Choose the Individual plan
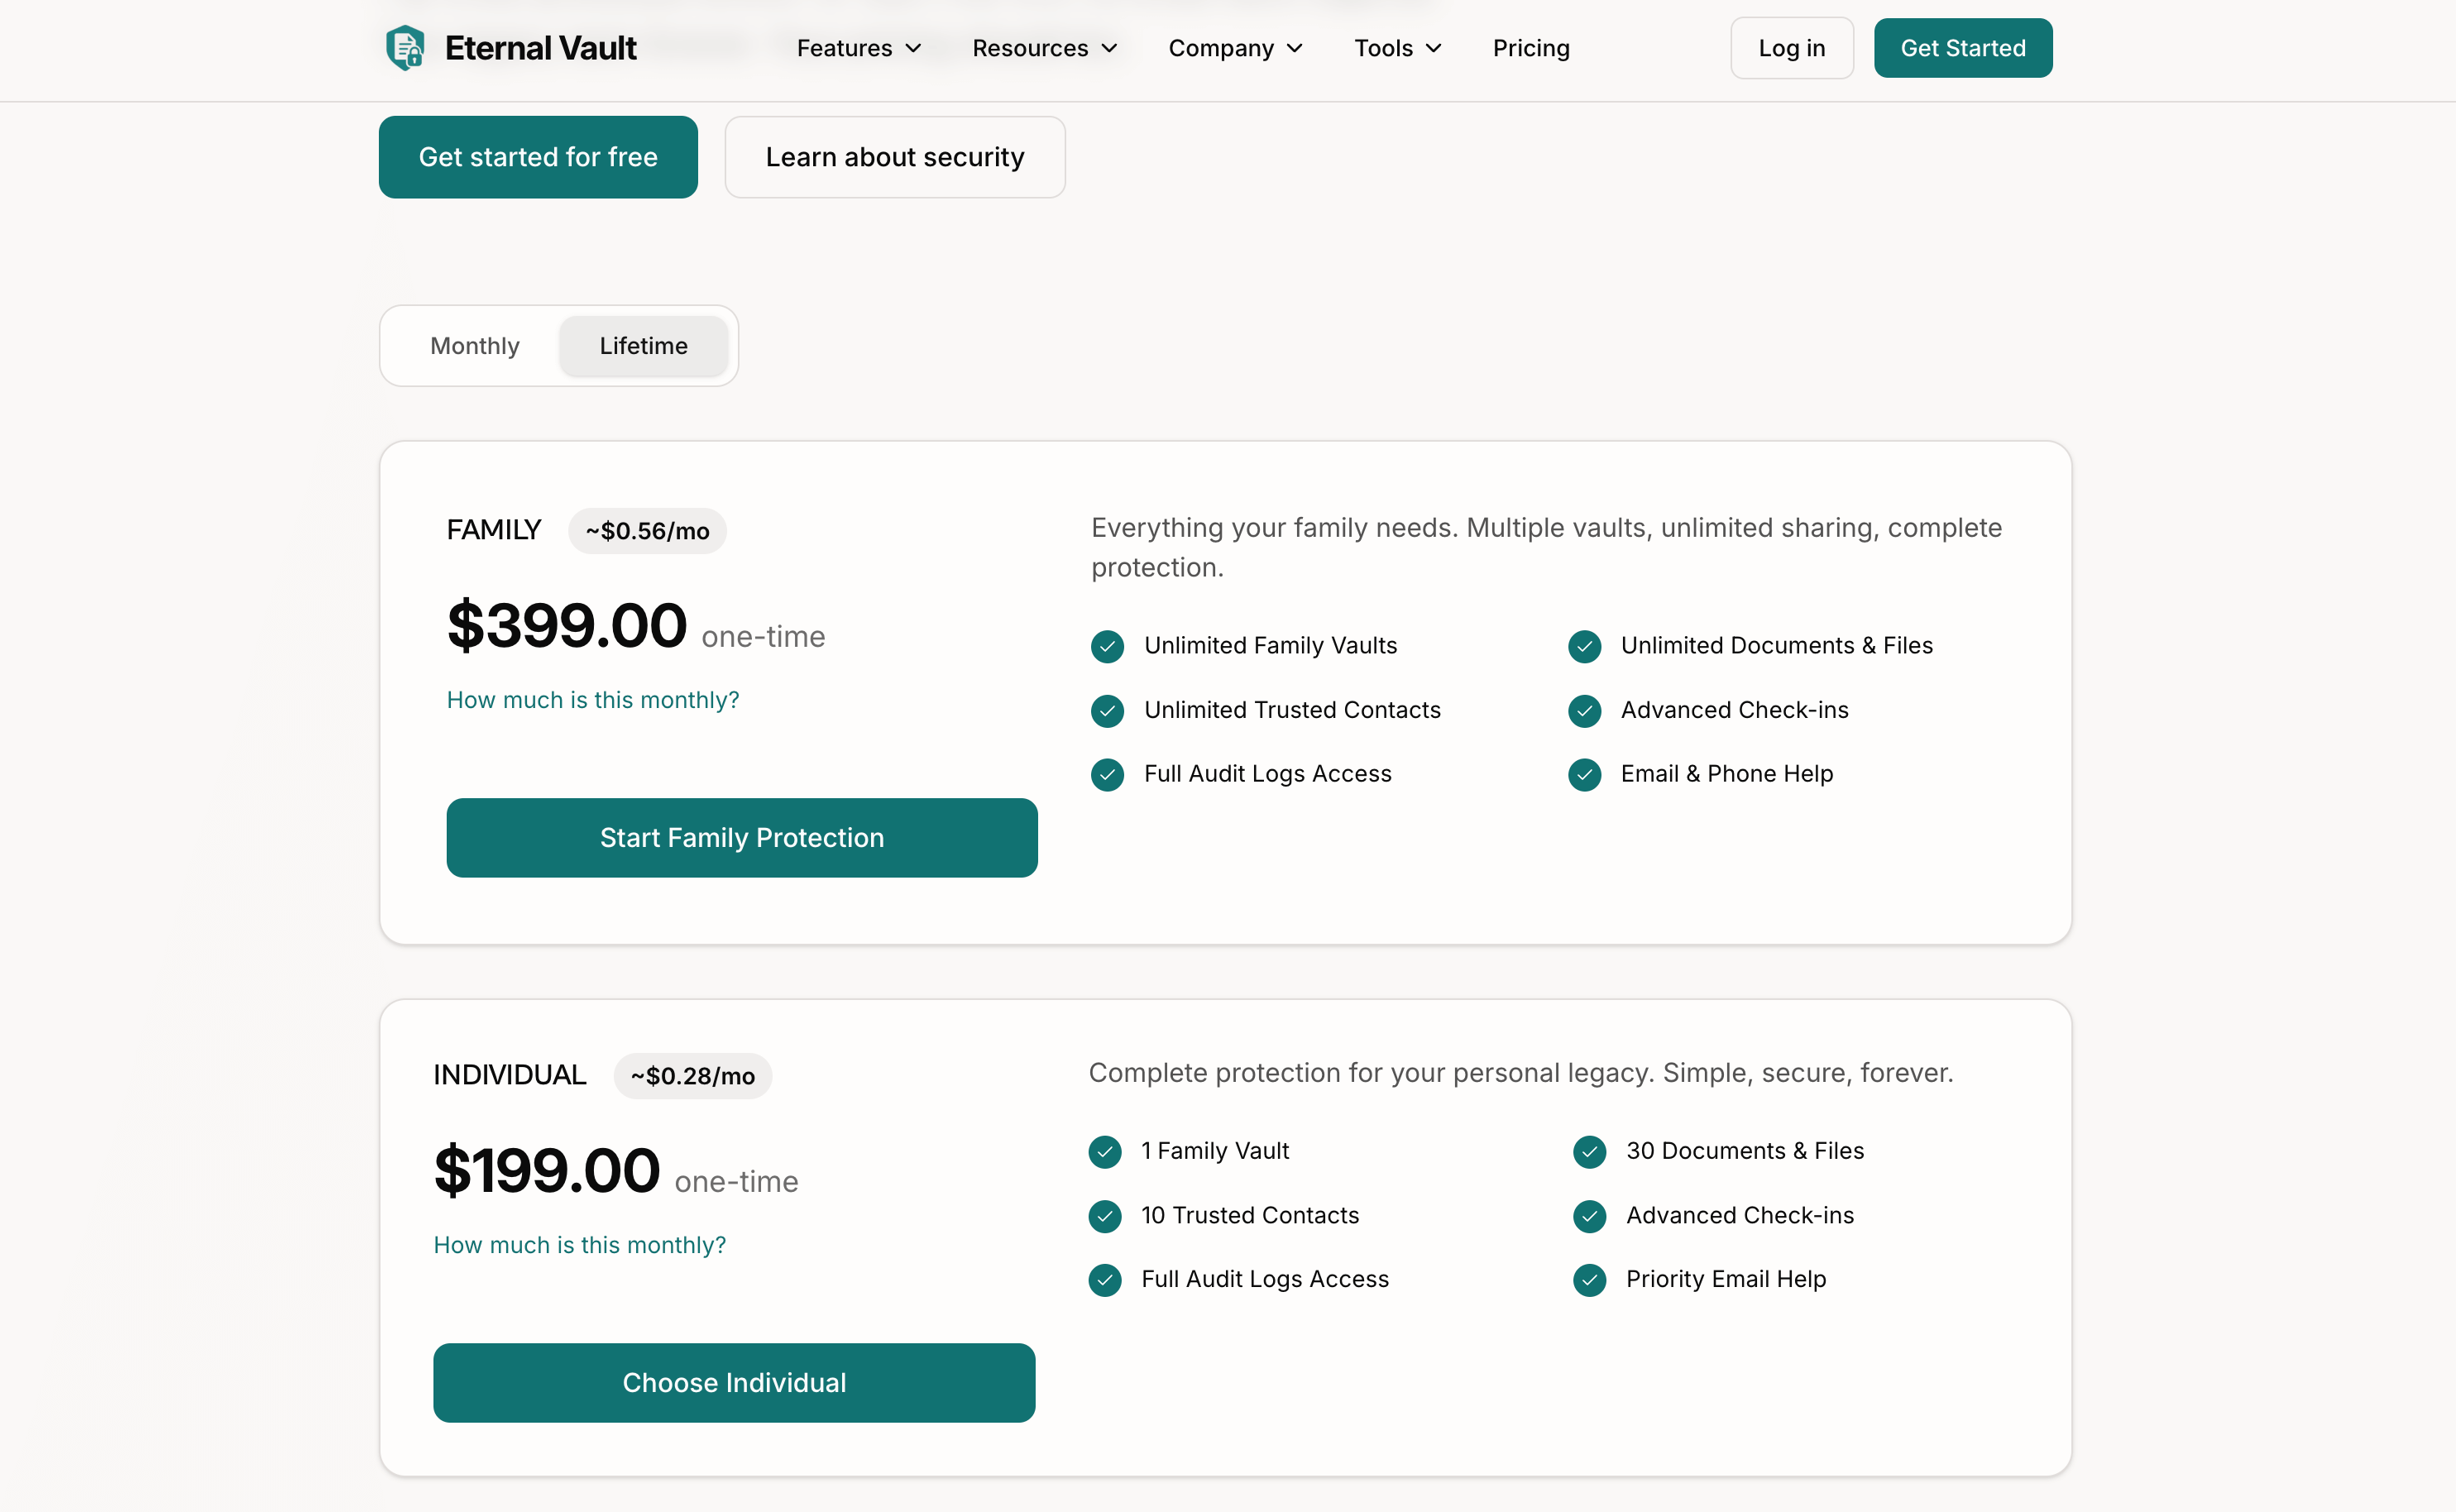The image size is (2456, 1512). click(734, 1383)
